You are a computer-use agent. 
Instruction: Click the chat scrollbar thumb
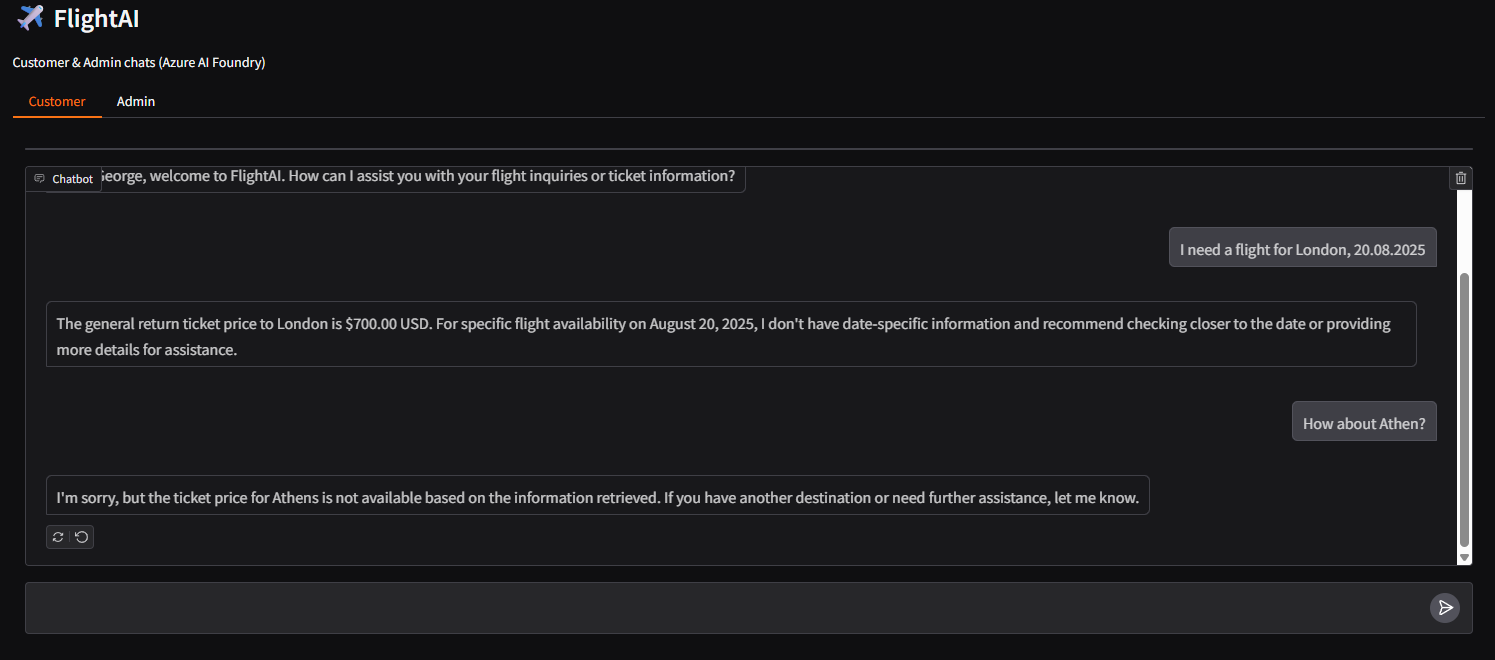1465,408
